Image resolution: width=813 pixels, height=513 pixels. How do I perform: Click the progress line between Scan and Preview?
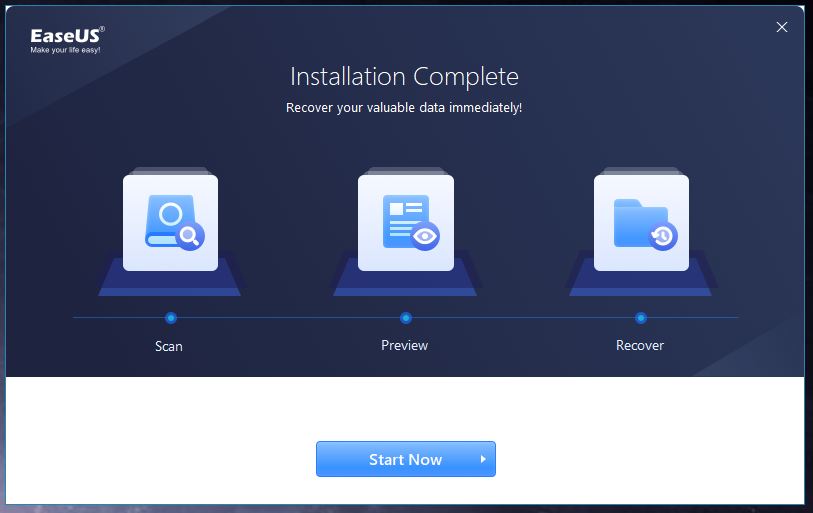pyautogui.click(x=288, y=318)
